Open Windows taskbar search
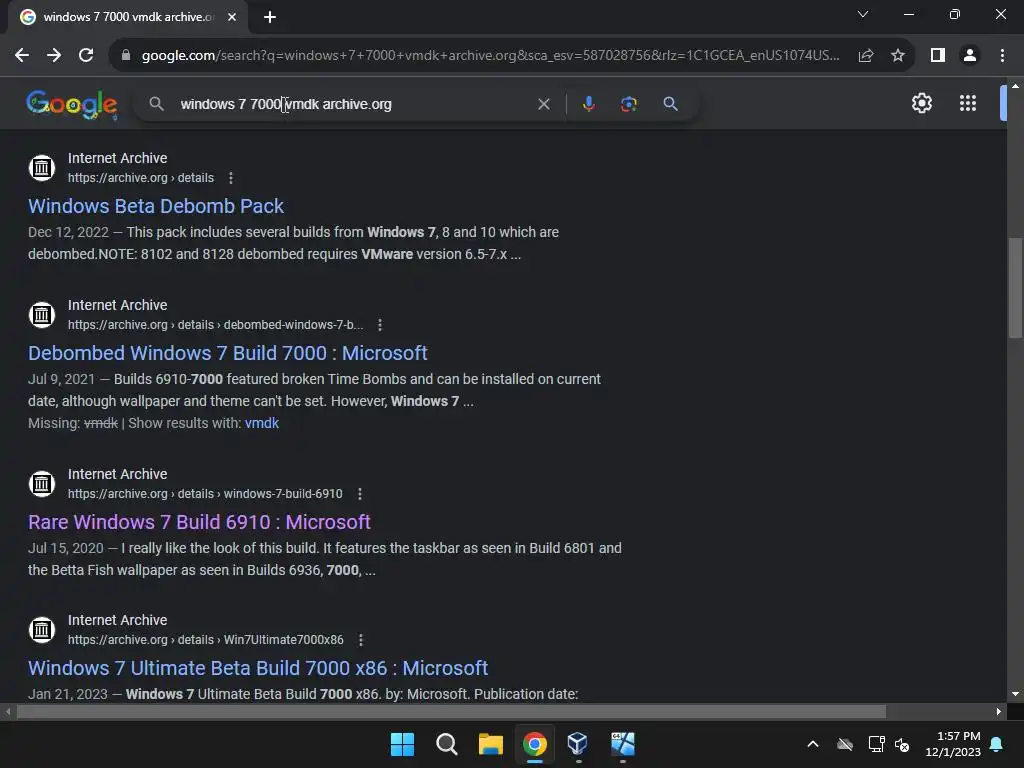The image size is (1024, 768). click(x=447, y=744)
